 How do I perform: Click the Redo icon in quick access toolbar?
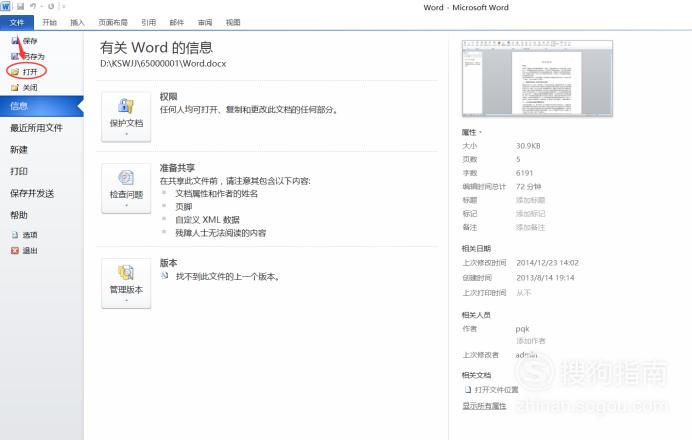[x=51, y=7]
